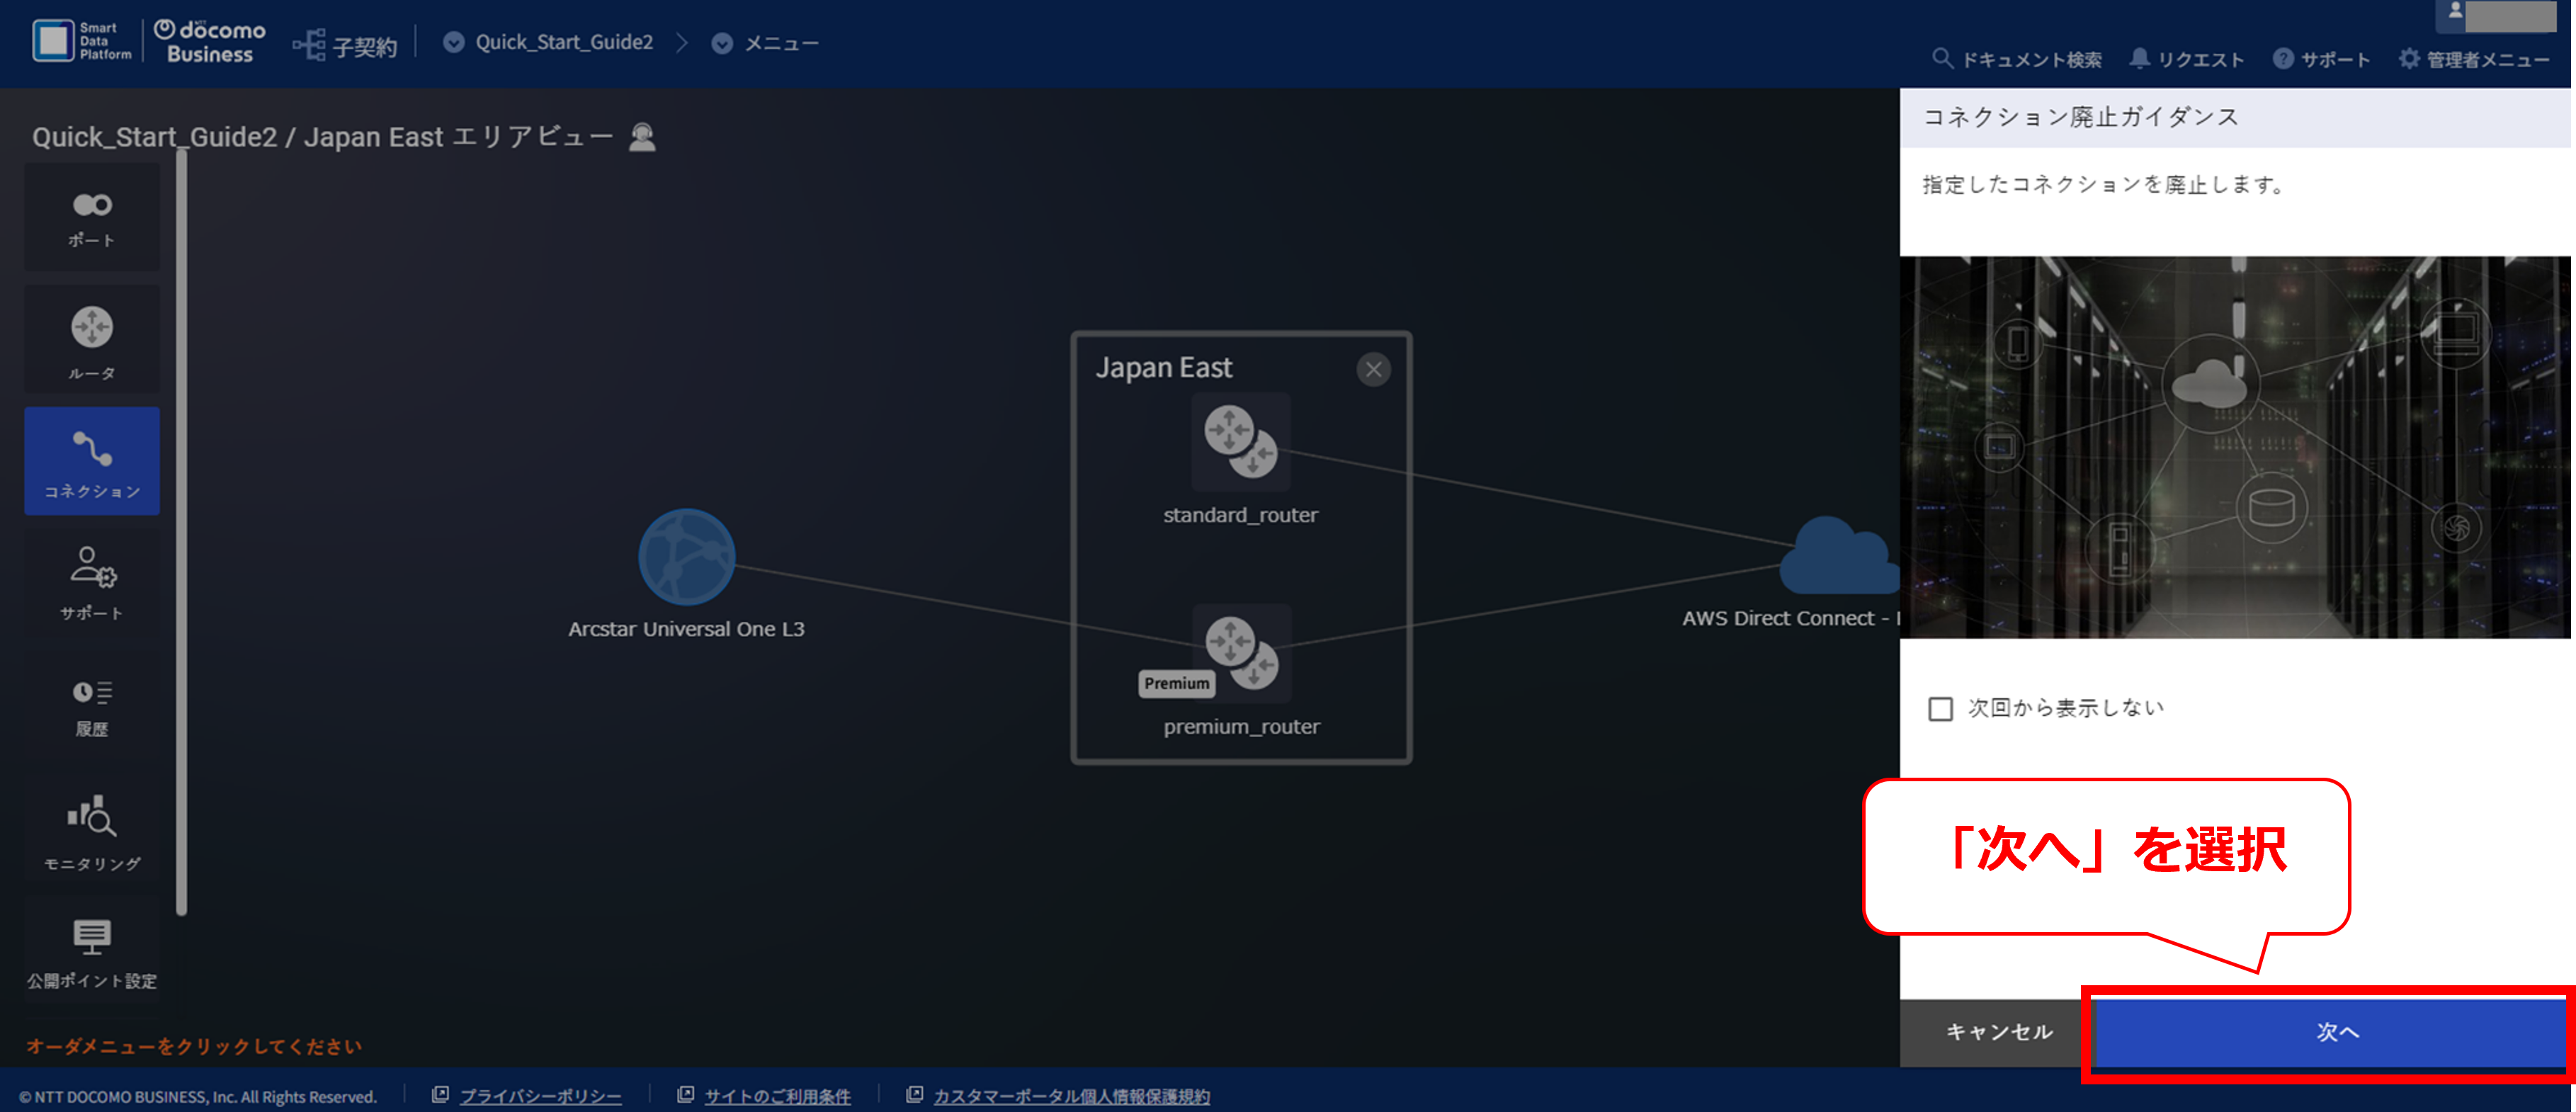The width and height of the screenshot is (2576, 1112).
Task: Close the Japan East area box
Action: click(1373, 369)
